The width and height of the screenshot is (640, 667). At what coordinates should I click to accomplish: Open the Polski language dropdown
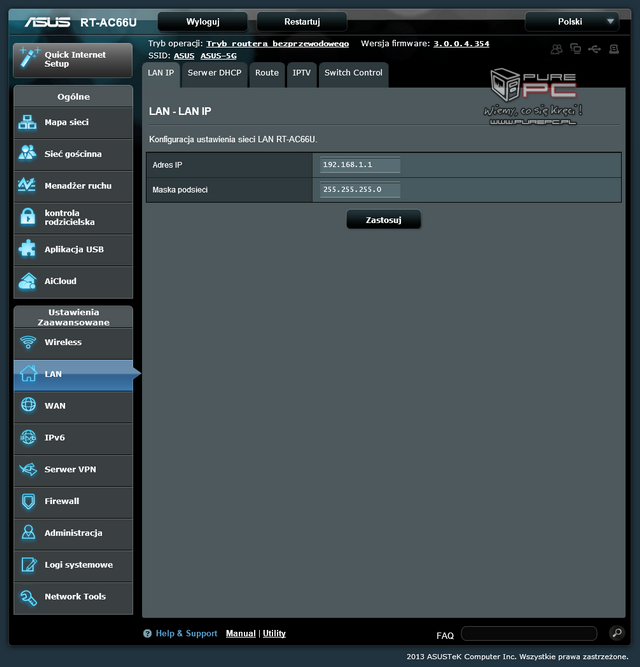click(572, 22)
